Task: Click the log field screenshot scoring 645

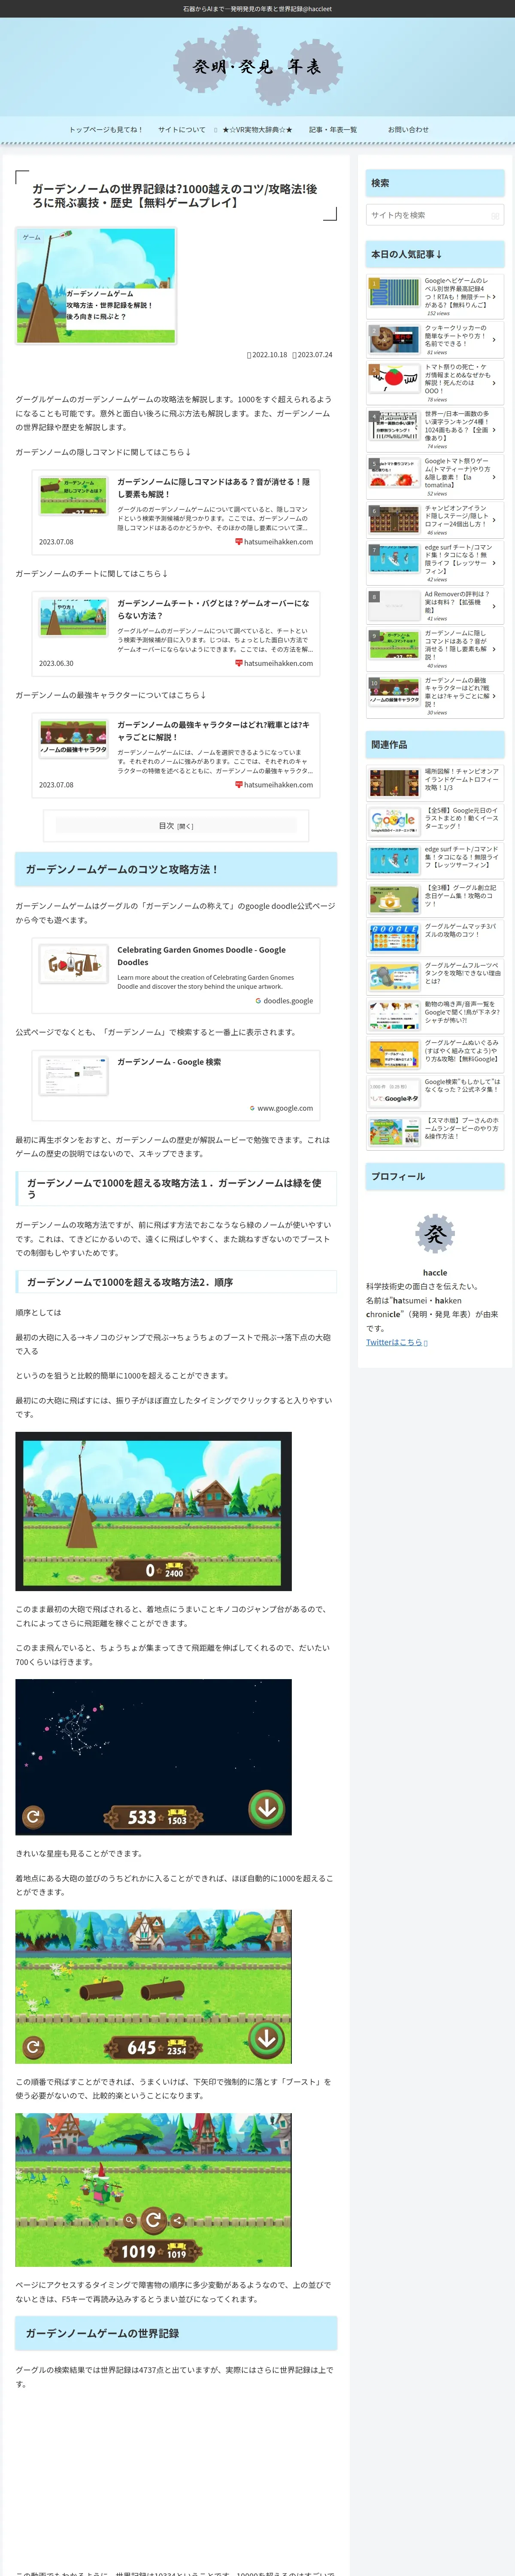Action: click(153, 1987)
